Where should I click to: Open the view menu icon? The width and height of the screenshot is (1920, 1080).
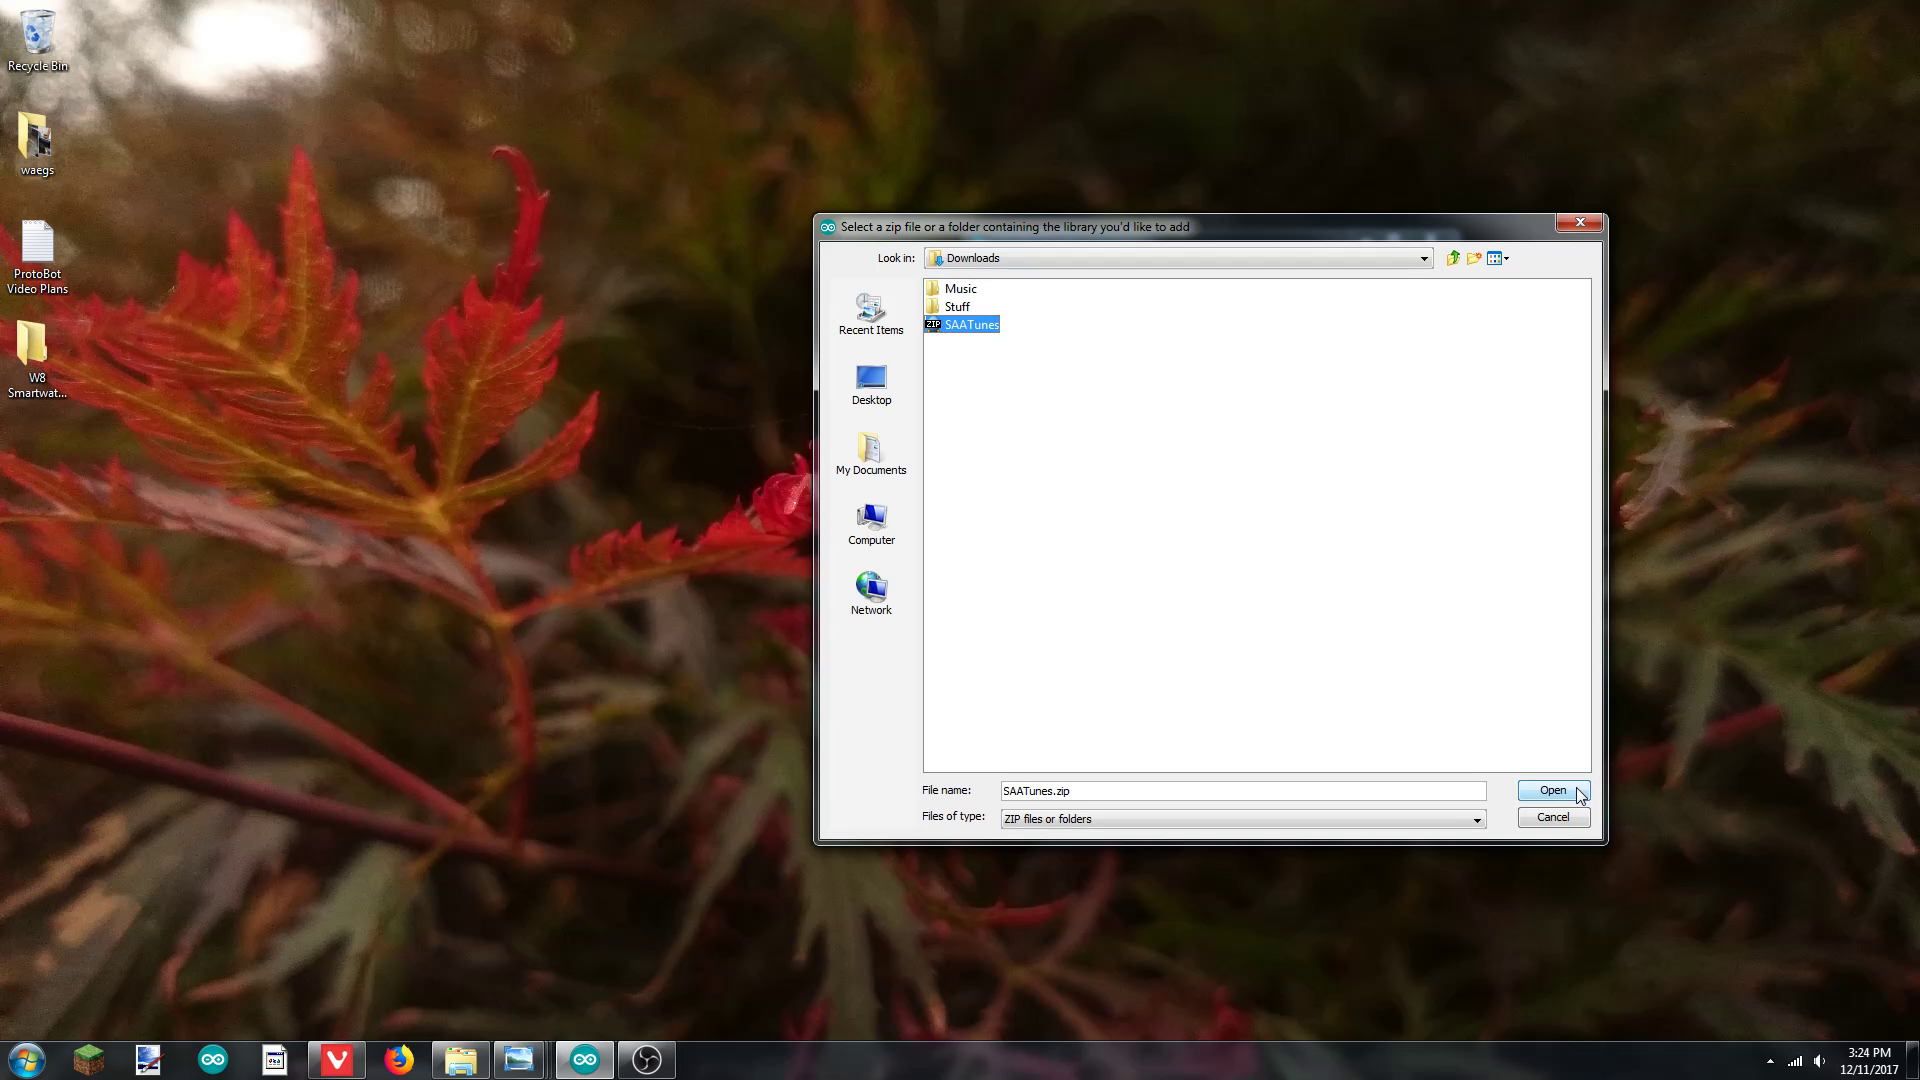tap(1494, 258)
